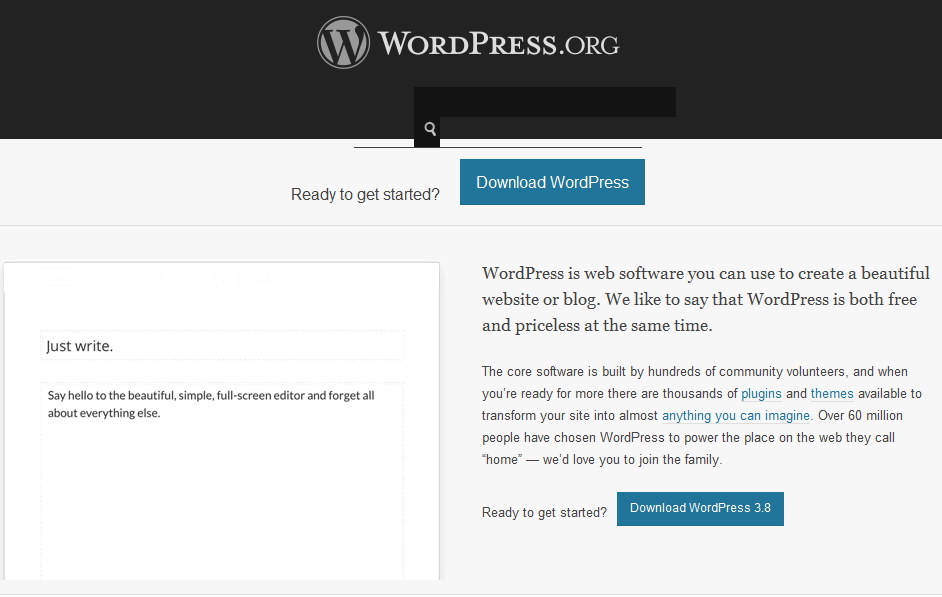Viewport: 942px width, 597px height.
Task: Click "Ready to get started?" beside 3.8 button
Action: tap(544, 512)
